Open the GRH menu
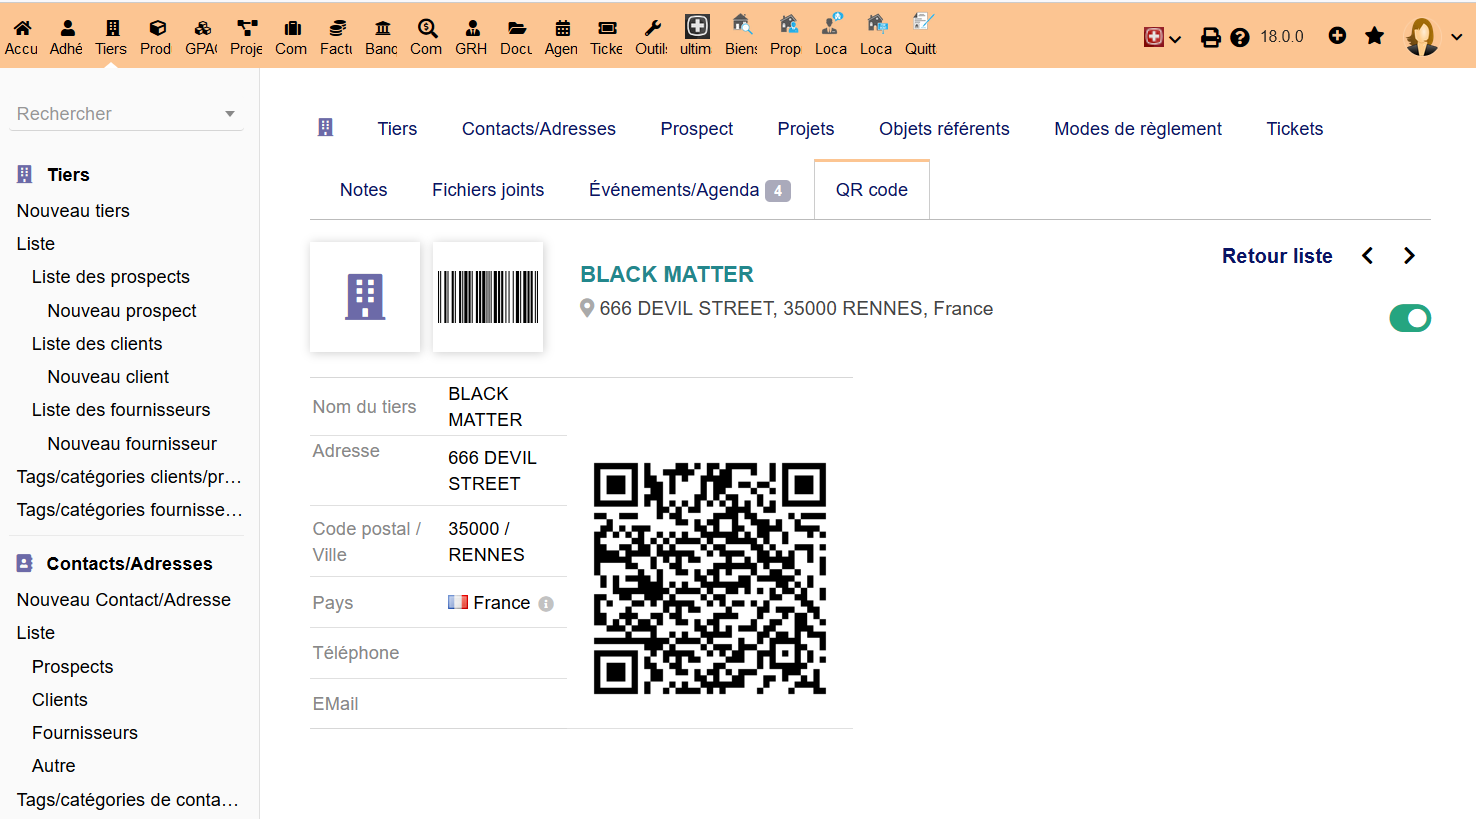 (x=471, y=37)
